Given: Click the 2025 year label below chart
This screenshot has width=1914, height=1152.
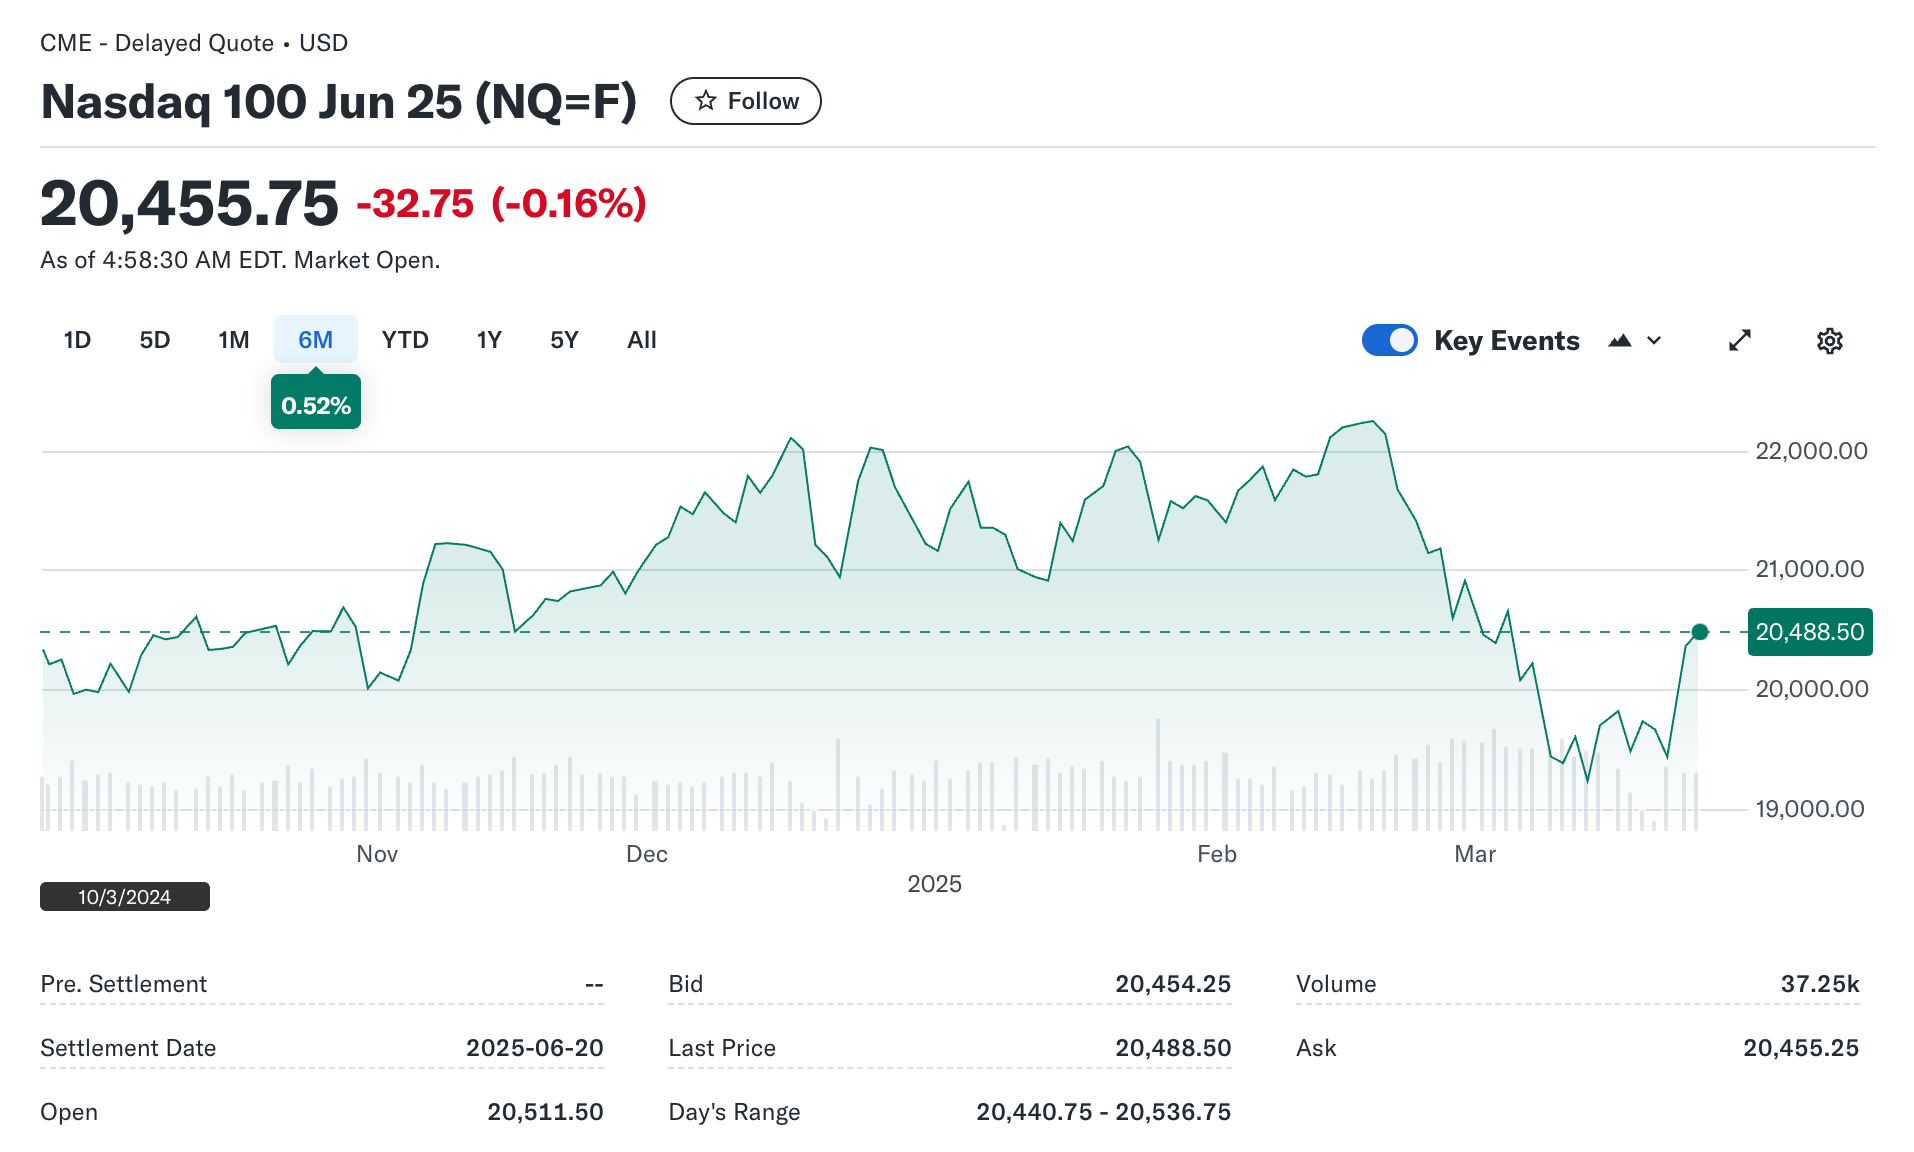Looking at the screenshot, I should coord(934,884).
